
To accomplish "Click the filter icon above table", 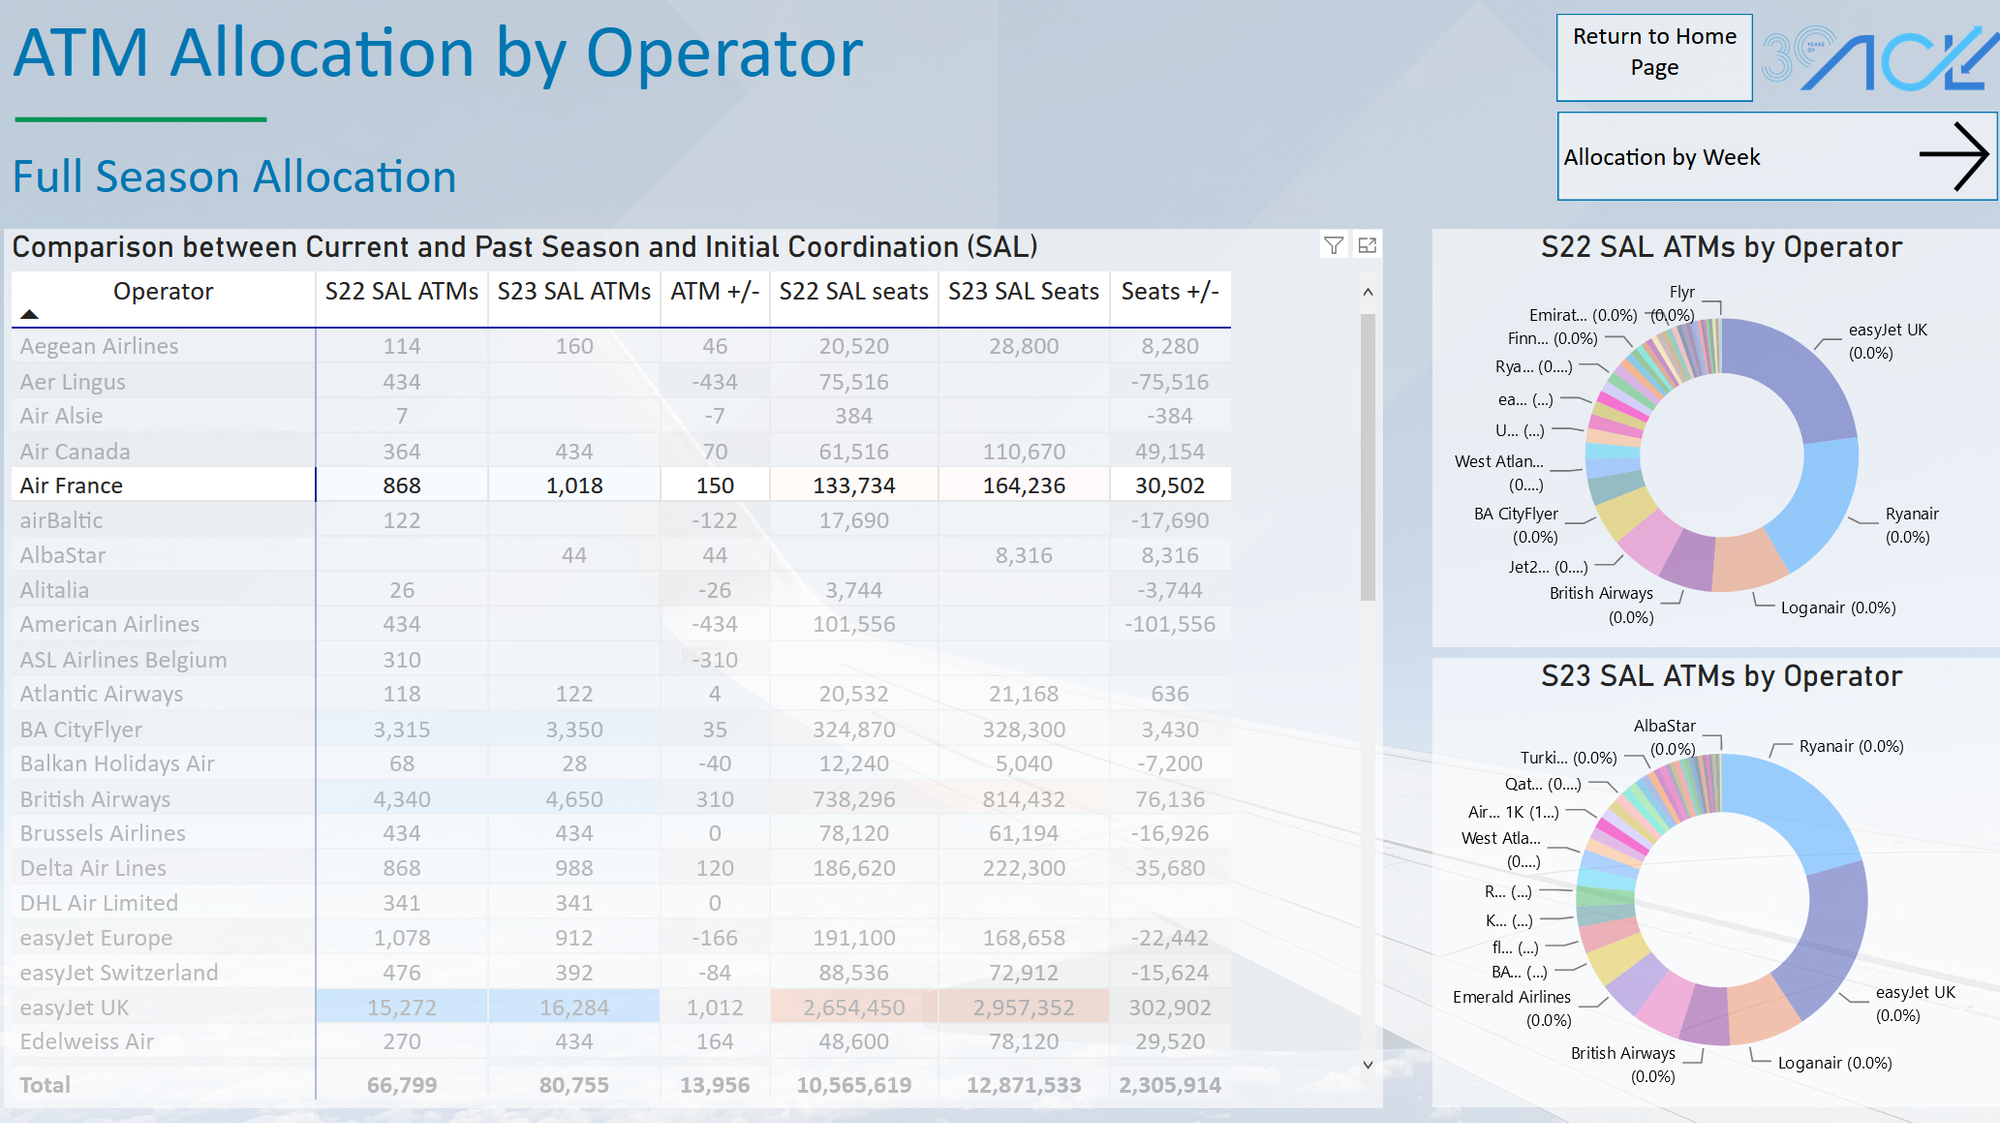I will pos(1333,245).
